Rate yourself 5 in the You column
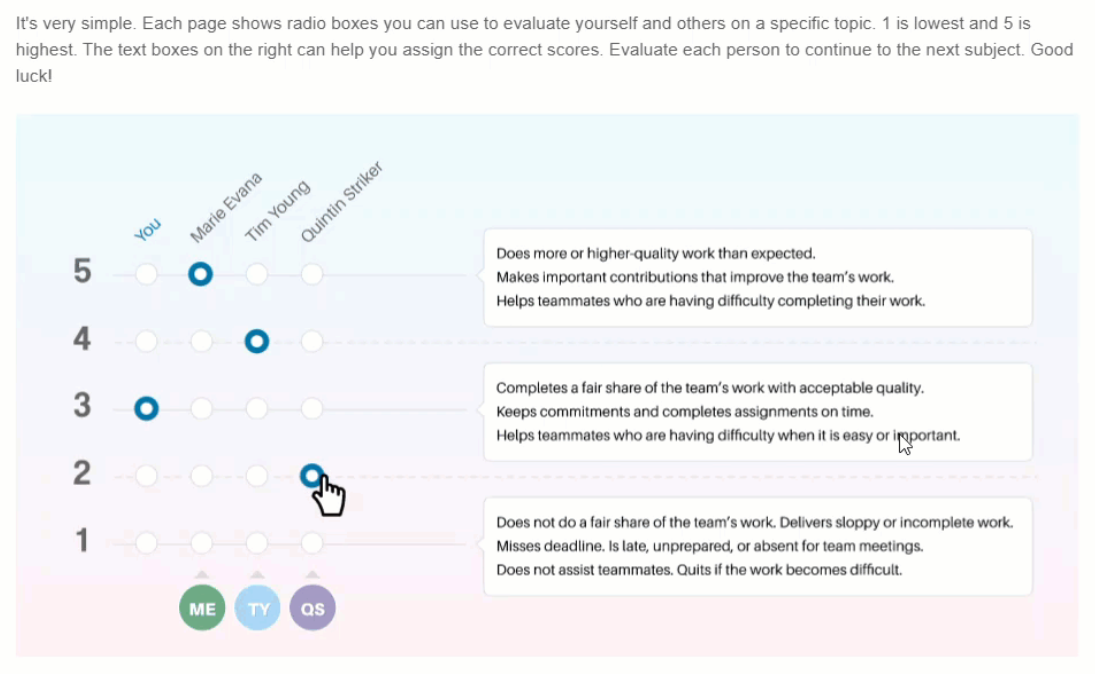Image resolution: width=1095 pixels, height=674 pixels. (146, 274)
